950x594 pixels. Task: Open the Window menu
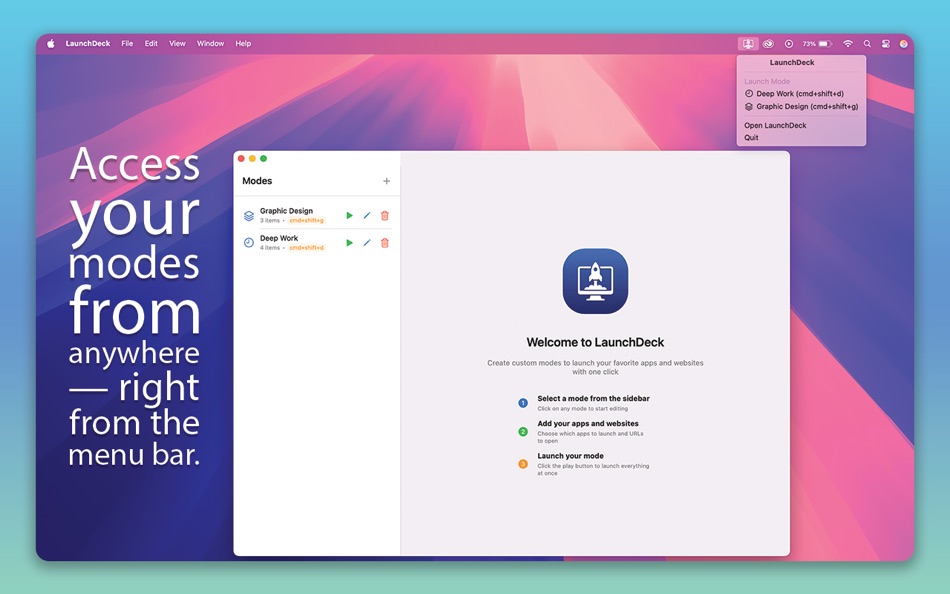pos(210,44)
